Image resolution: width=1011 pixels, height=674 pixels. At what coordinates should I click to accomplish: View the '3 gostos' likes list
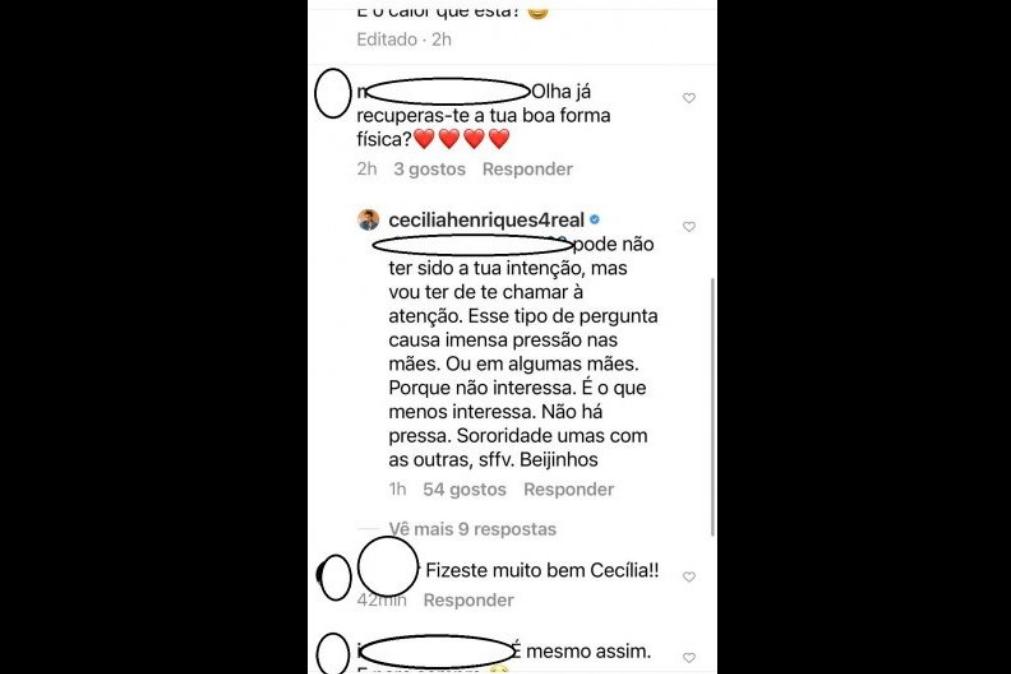pyautogui.click(x=429, y=169)
